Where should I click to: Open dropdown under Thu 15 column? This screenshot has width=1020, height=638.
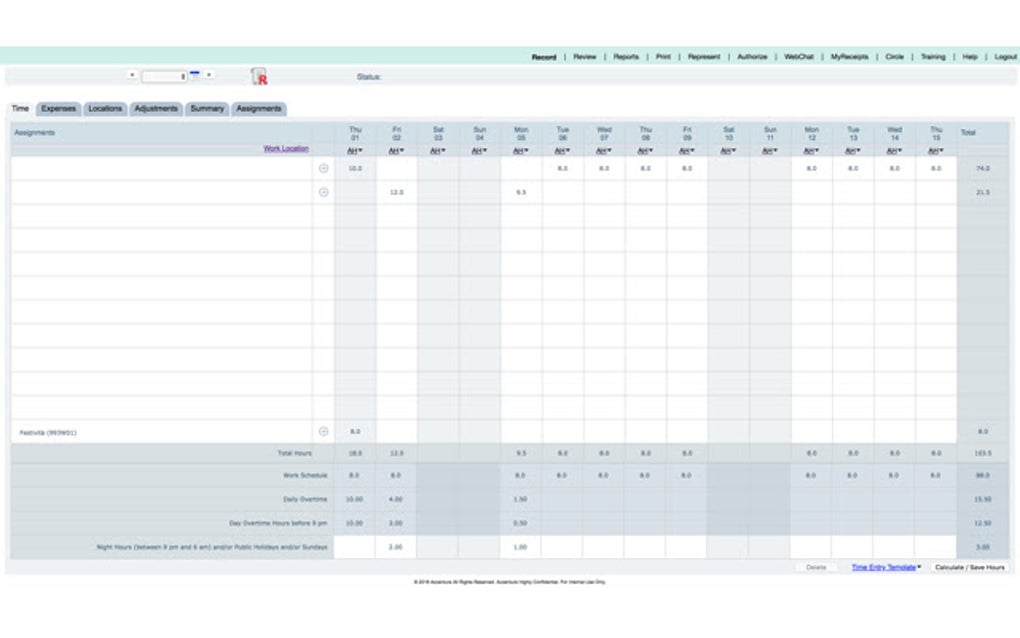[936, 151]
